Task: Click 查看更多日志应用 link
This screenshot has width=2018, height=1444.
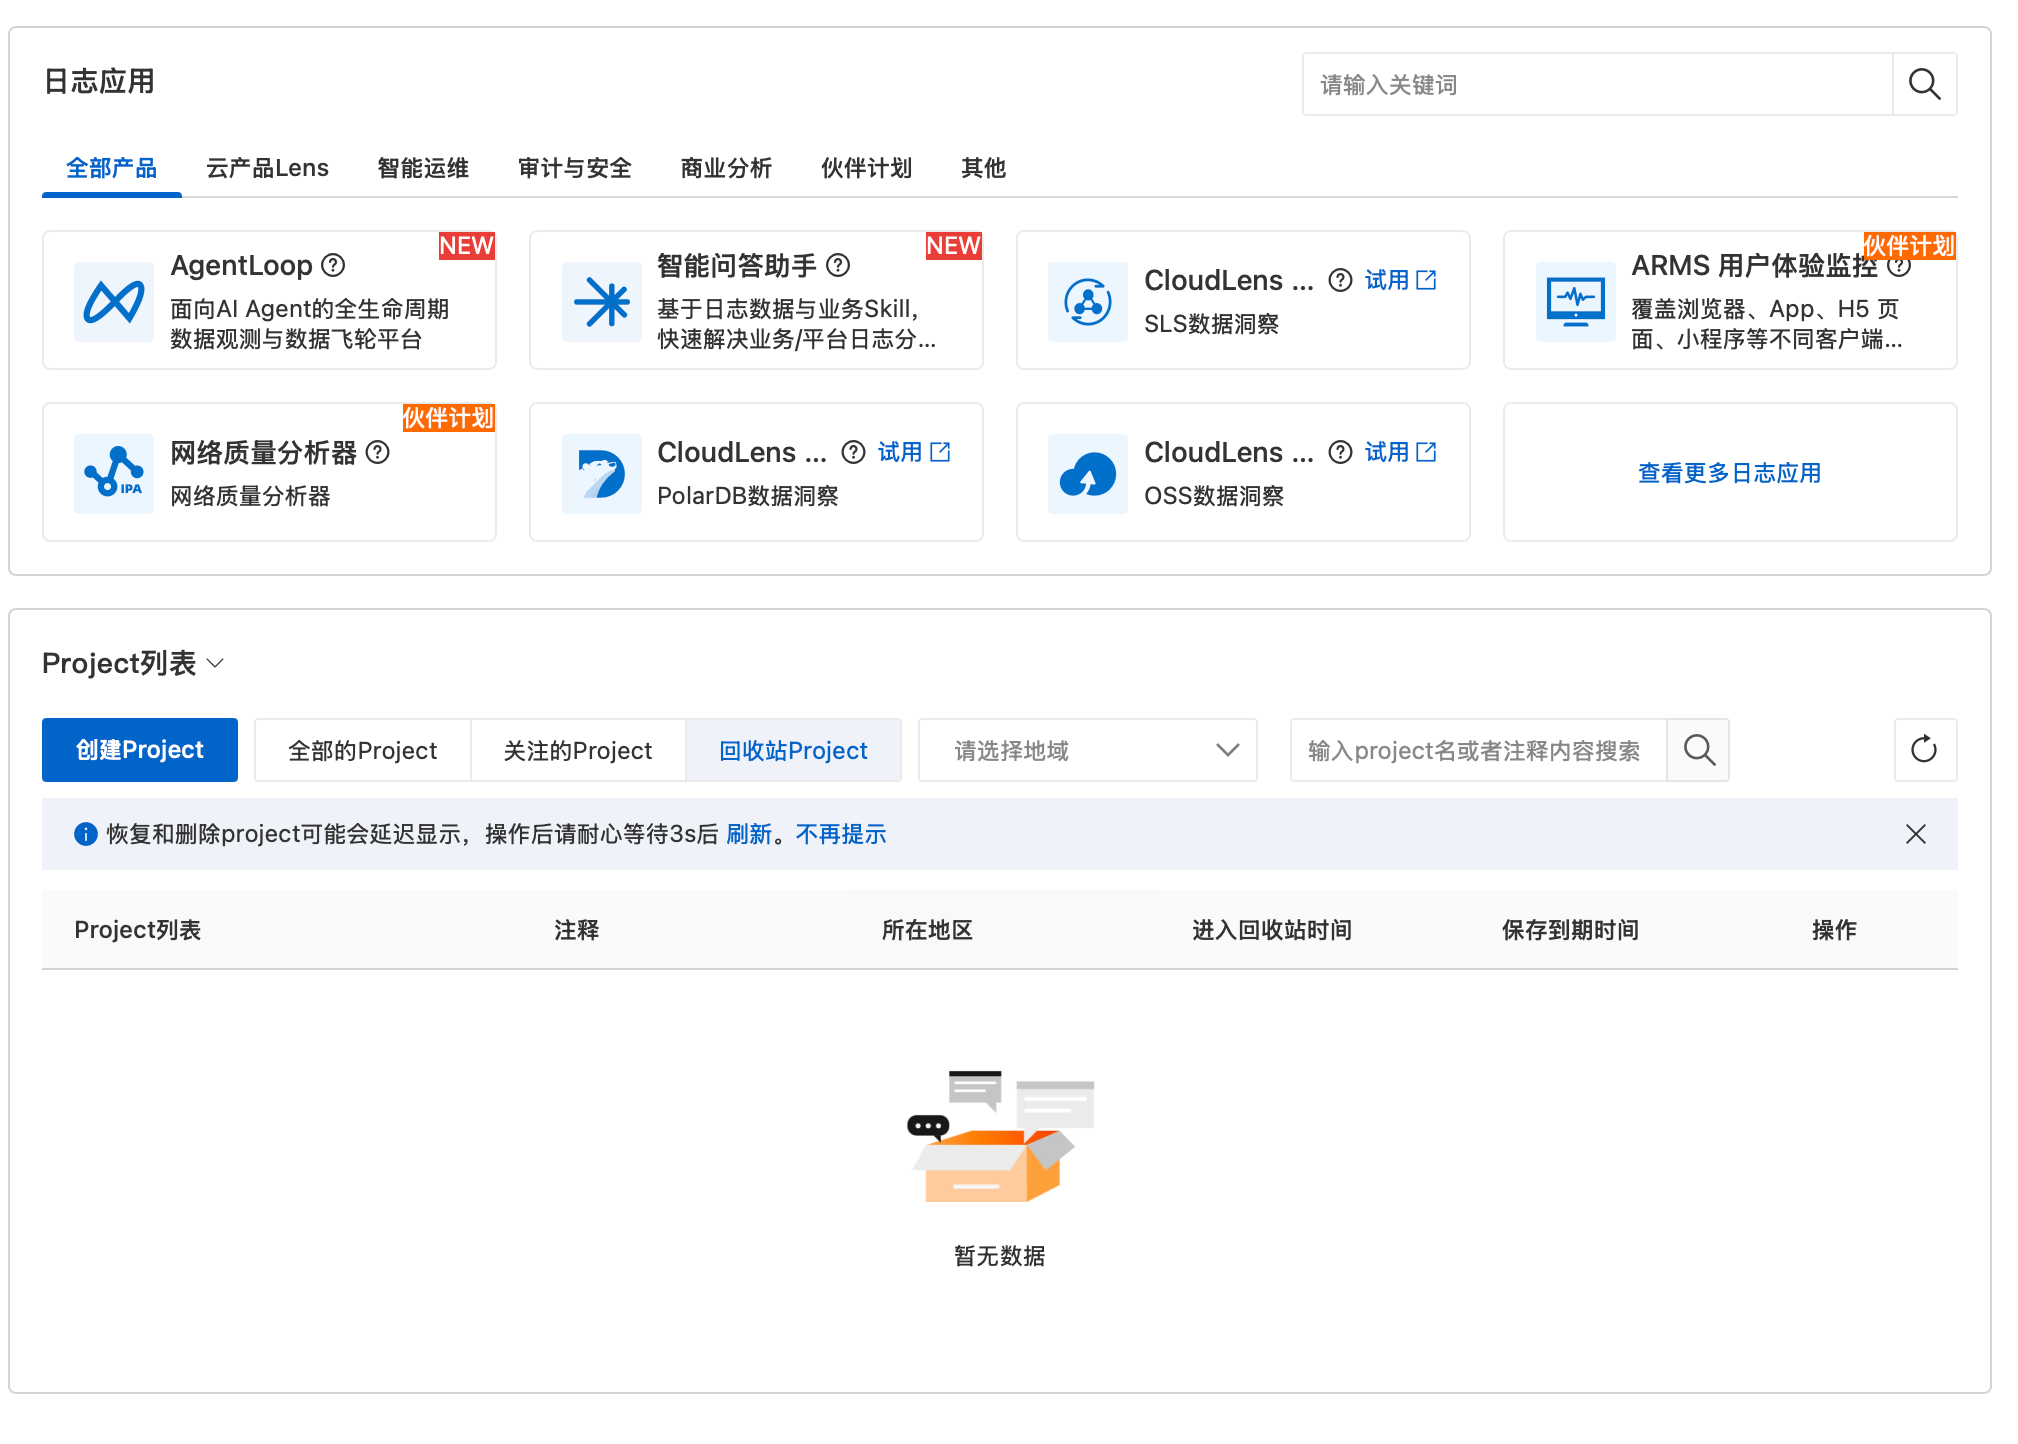Action: coord(1729,473)
